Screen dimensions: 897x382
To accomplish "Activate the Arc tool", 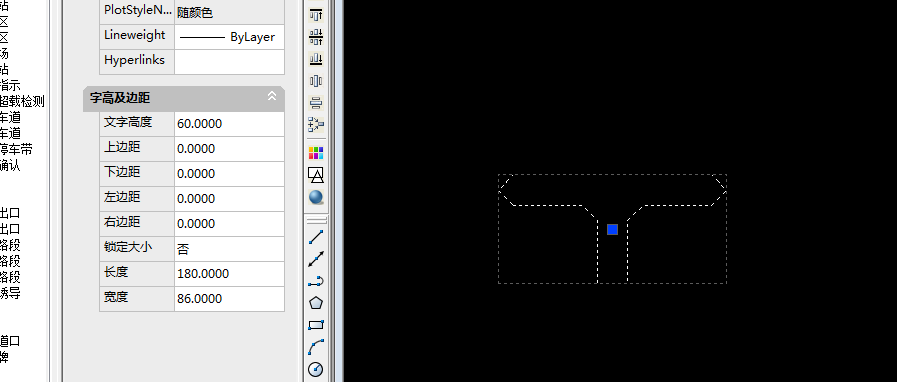I will point(316,347).
